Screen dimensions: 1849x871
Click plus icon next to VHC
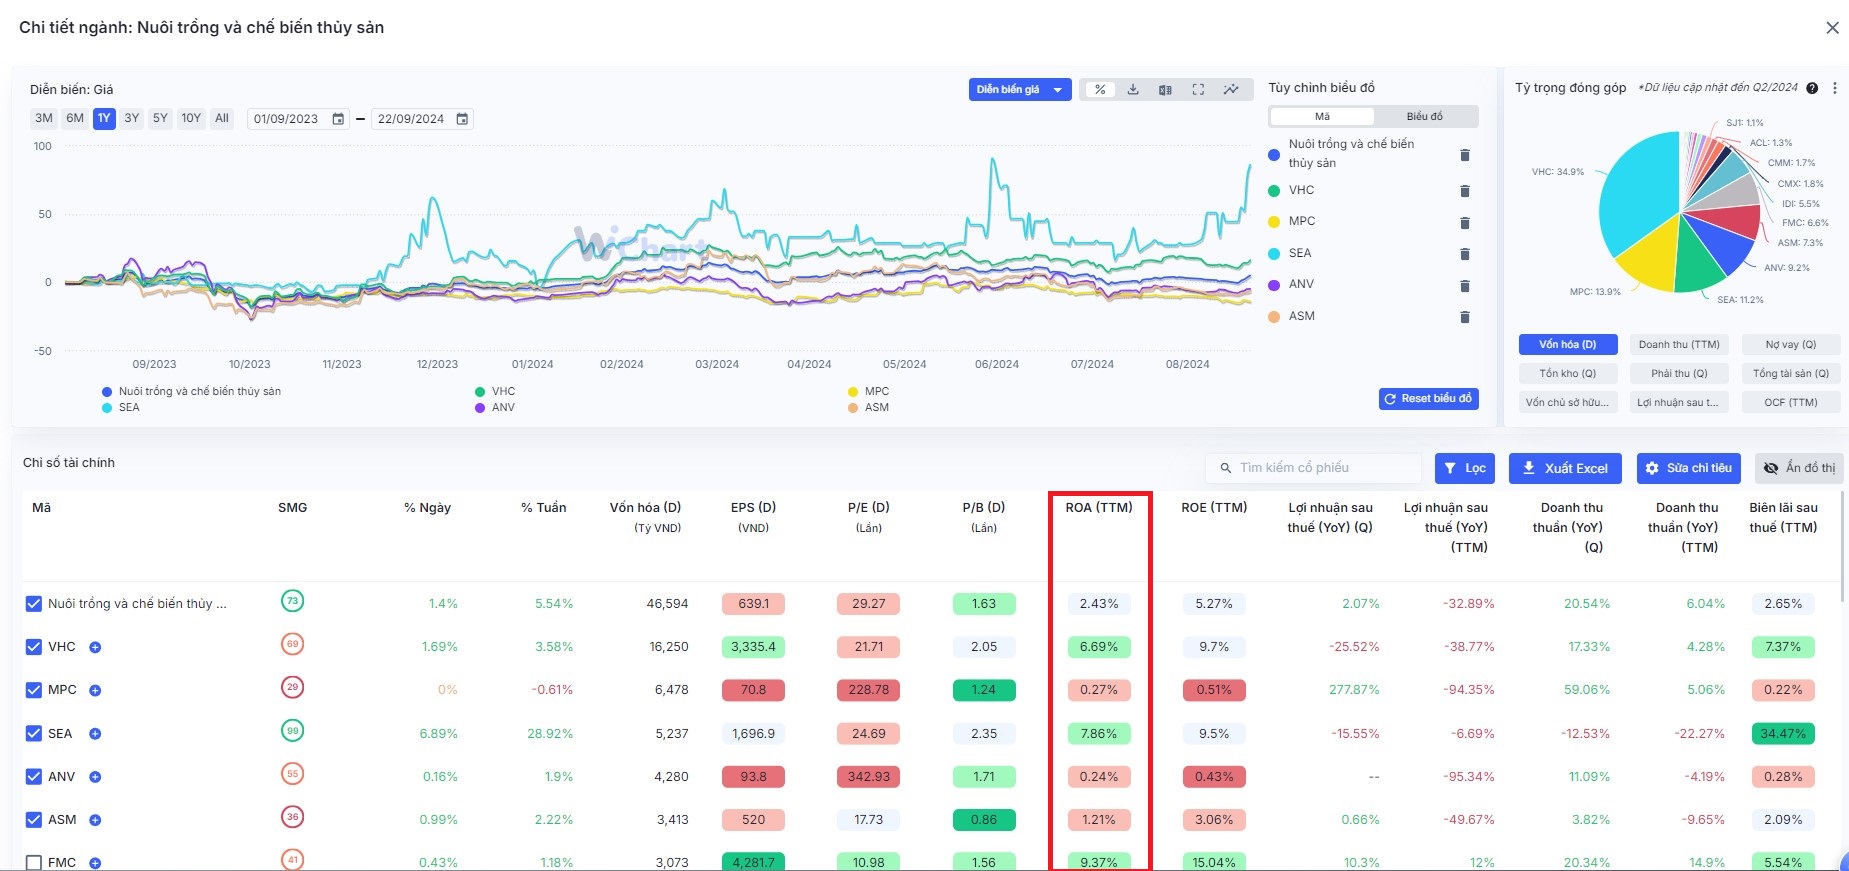95,647
